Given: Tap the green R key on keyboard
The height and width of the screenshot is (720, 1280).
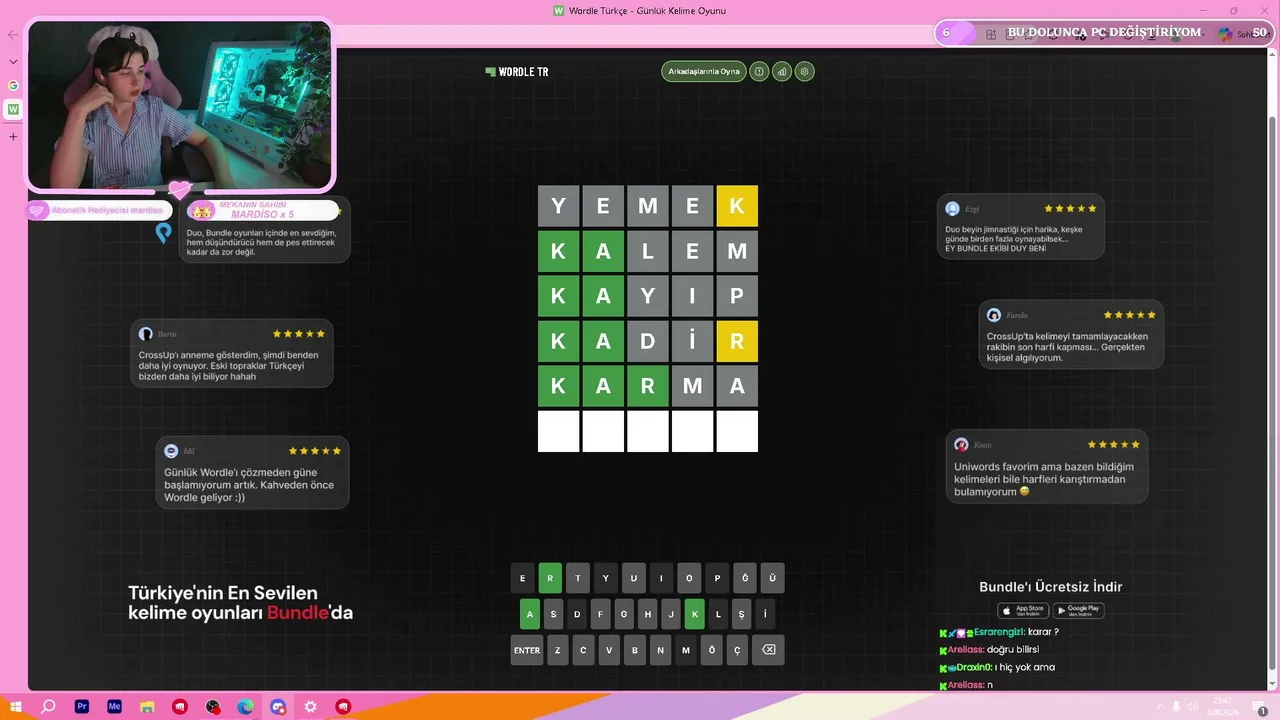Looking at the screenshot, I should click(x=550, y=578).
